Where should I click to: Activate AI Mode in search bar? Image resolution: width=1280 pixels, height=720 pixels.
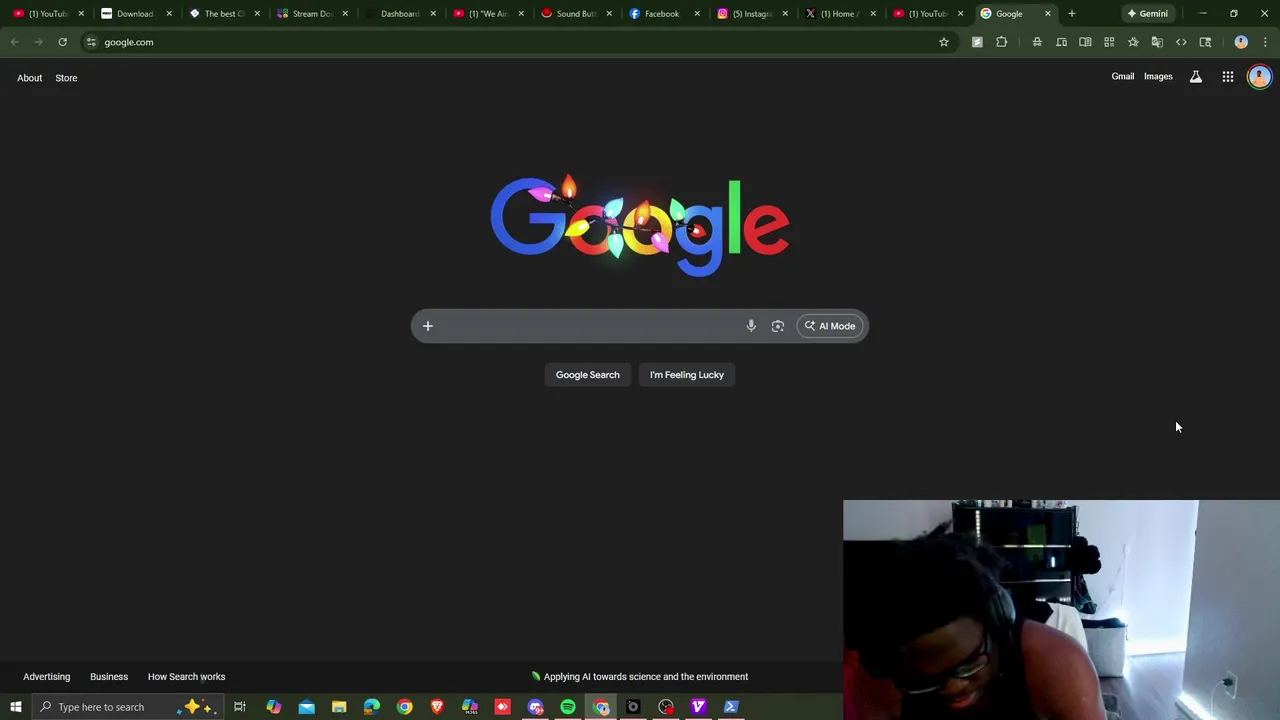830,326
